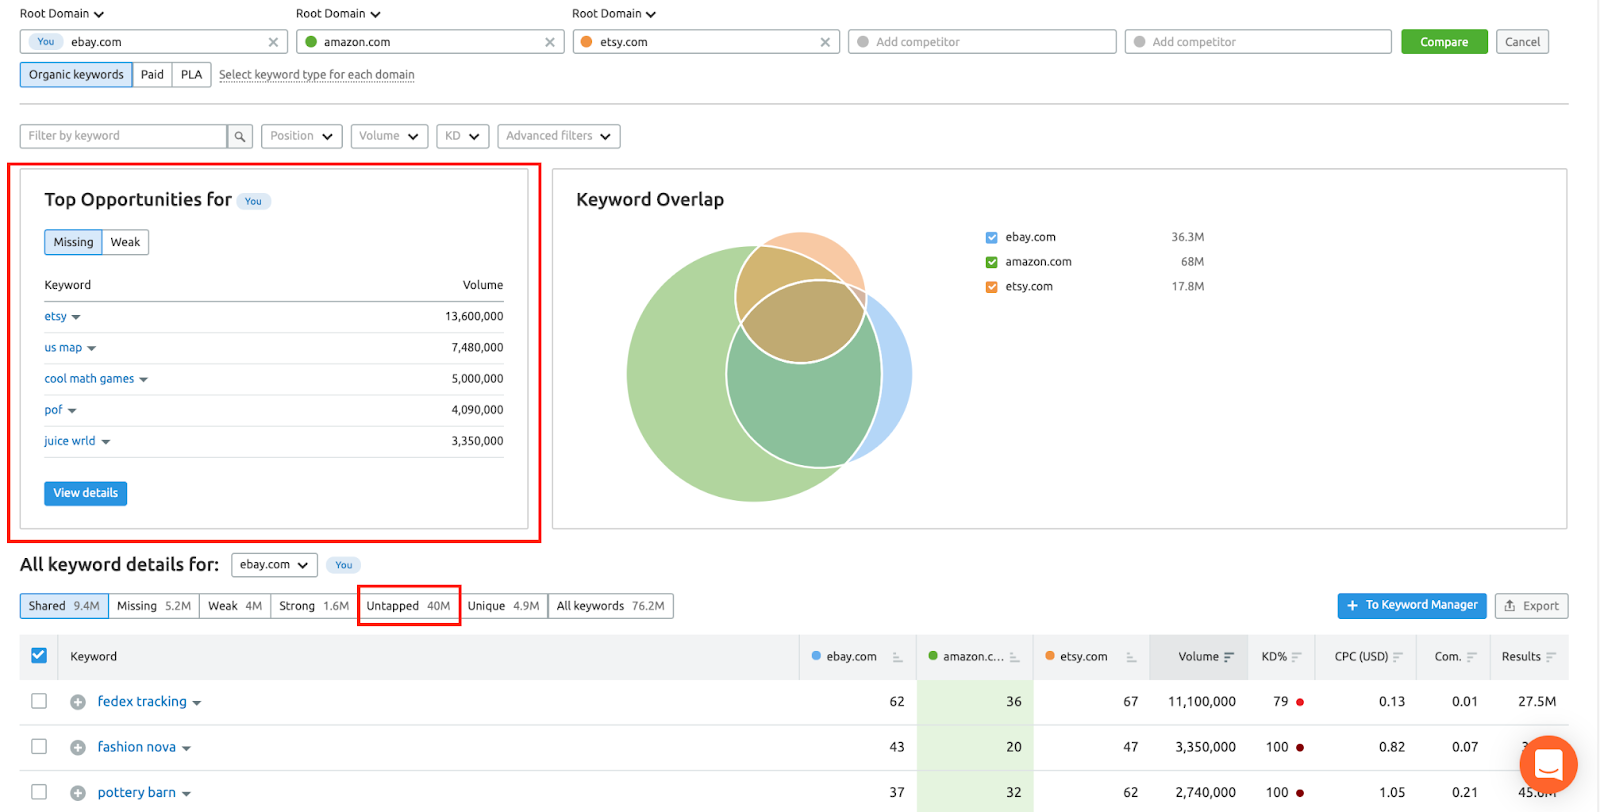Sort by the Results column
1600x812 pixels.
[1528, 657]
